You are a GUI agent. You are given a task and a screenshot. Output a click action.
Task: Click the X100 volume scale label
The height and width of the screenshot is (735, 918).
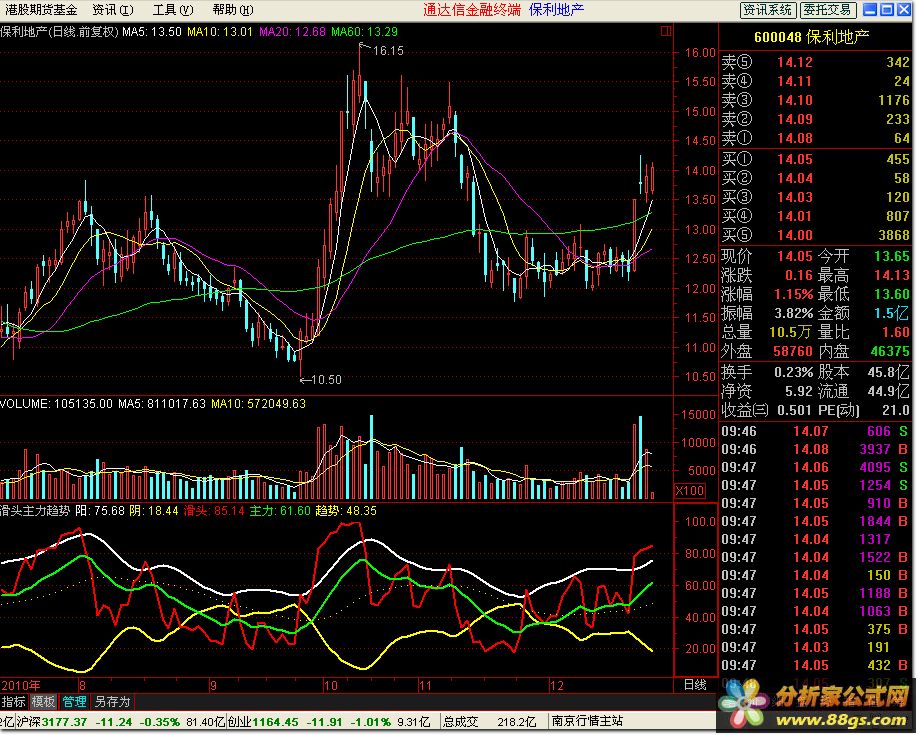point(689,491)
